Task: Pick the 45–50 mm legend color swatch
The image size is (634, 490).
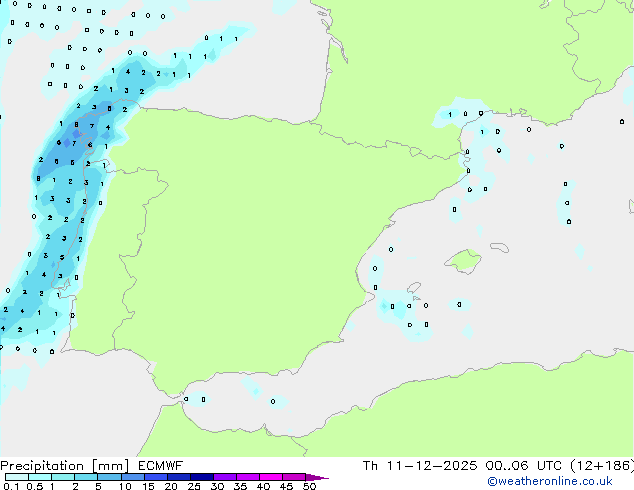Action: [294, 477]
